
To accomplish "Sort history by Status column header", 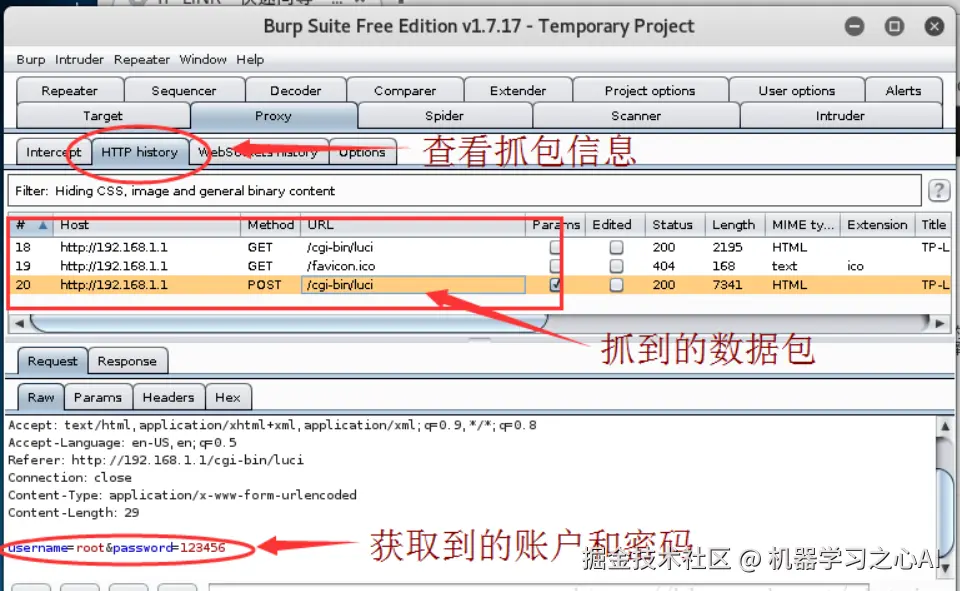I will coord(675,225).
